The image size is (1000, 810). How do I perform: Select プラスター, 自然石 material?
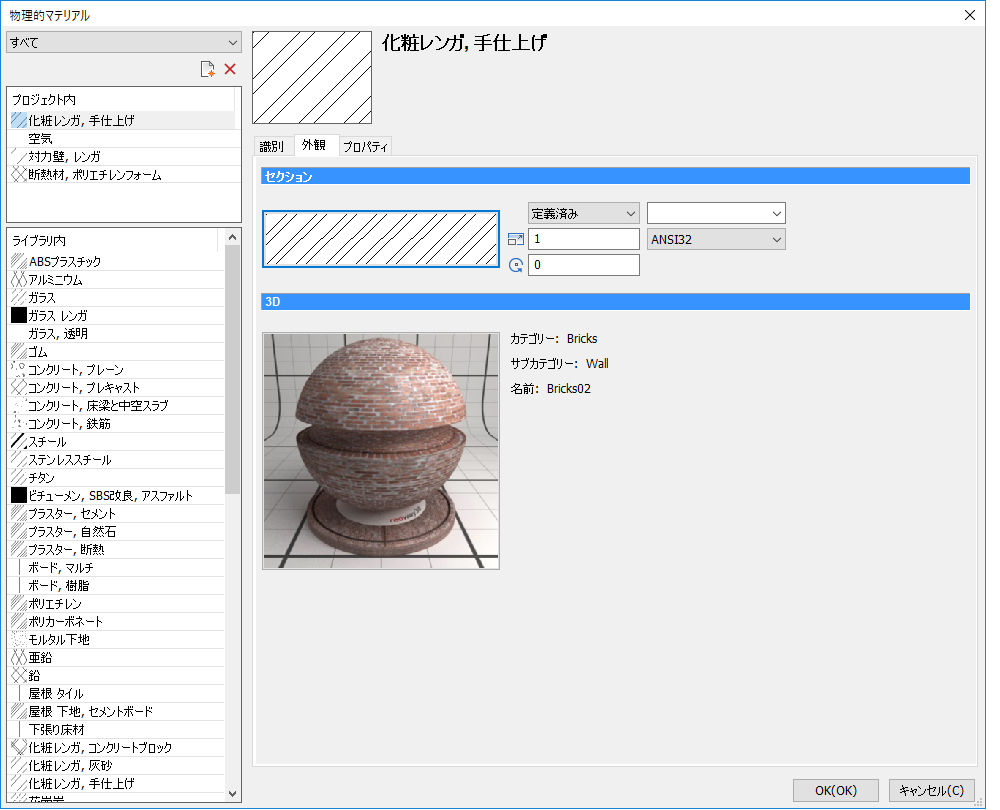coord(117,531)
